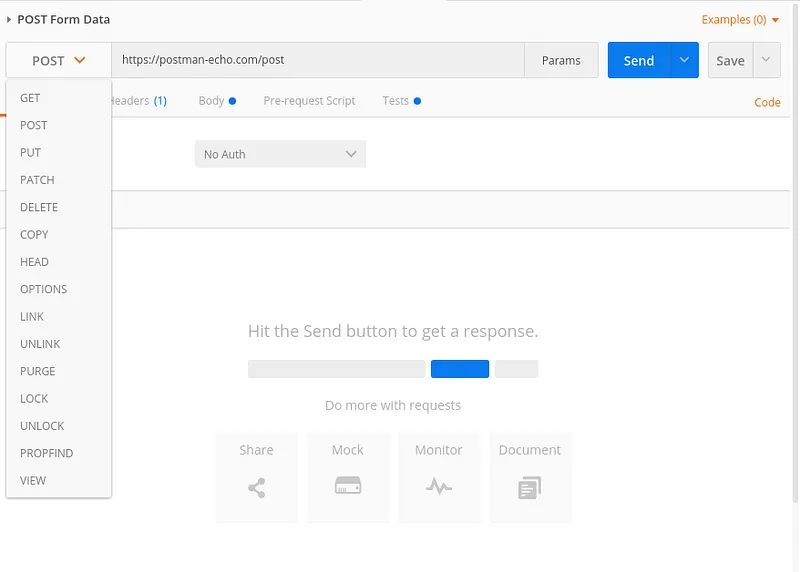Choose VIEW from the method list

click(x=59, y=481)
